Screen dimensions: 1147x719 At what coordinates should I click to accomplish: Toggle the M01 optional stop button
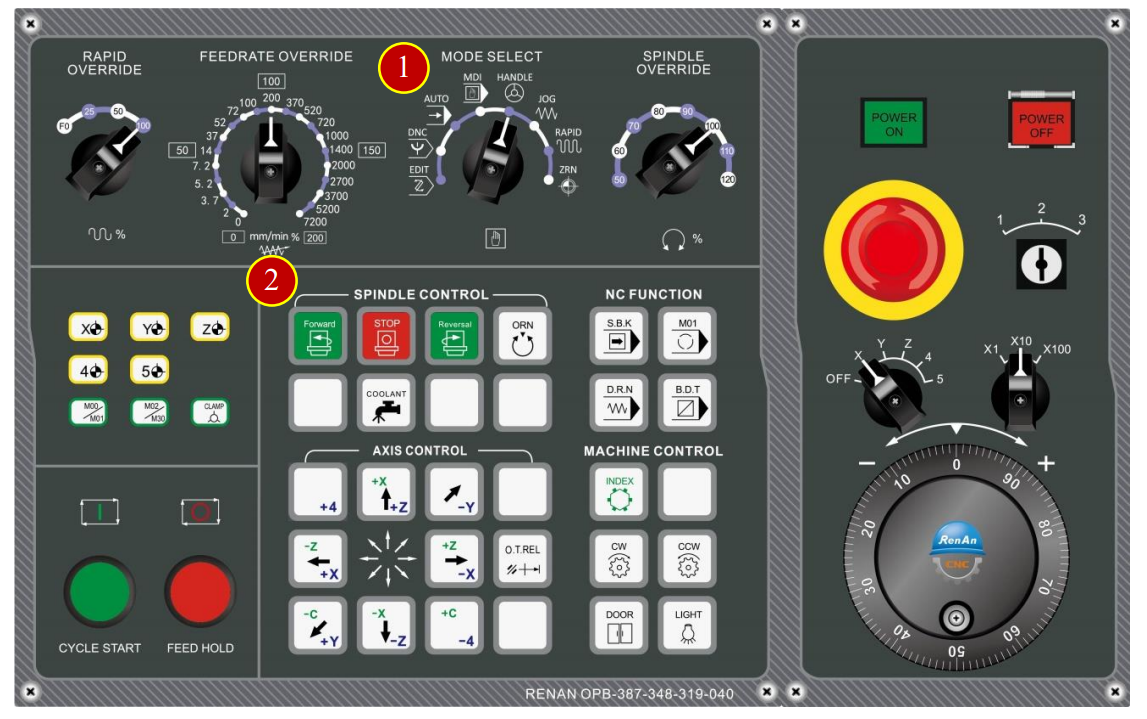[687, 336]
